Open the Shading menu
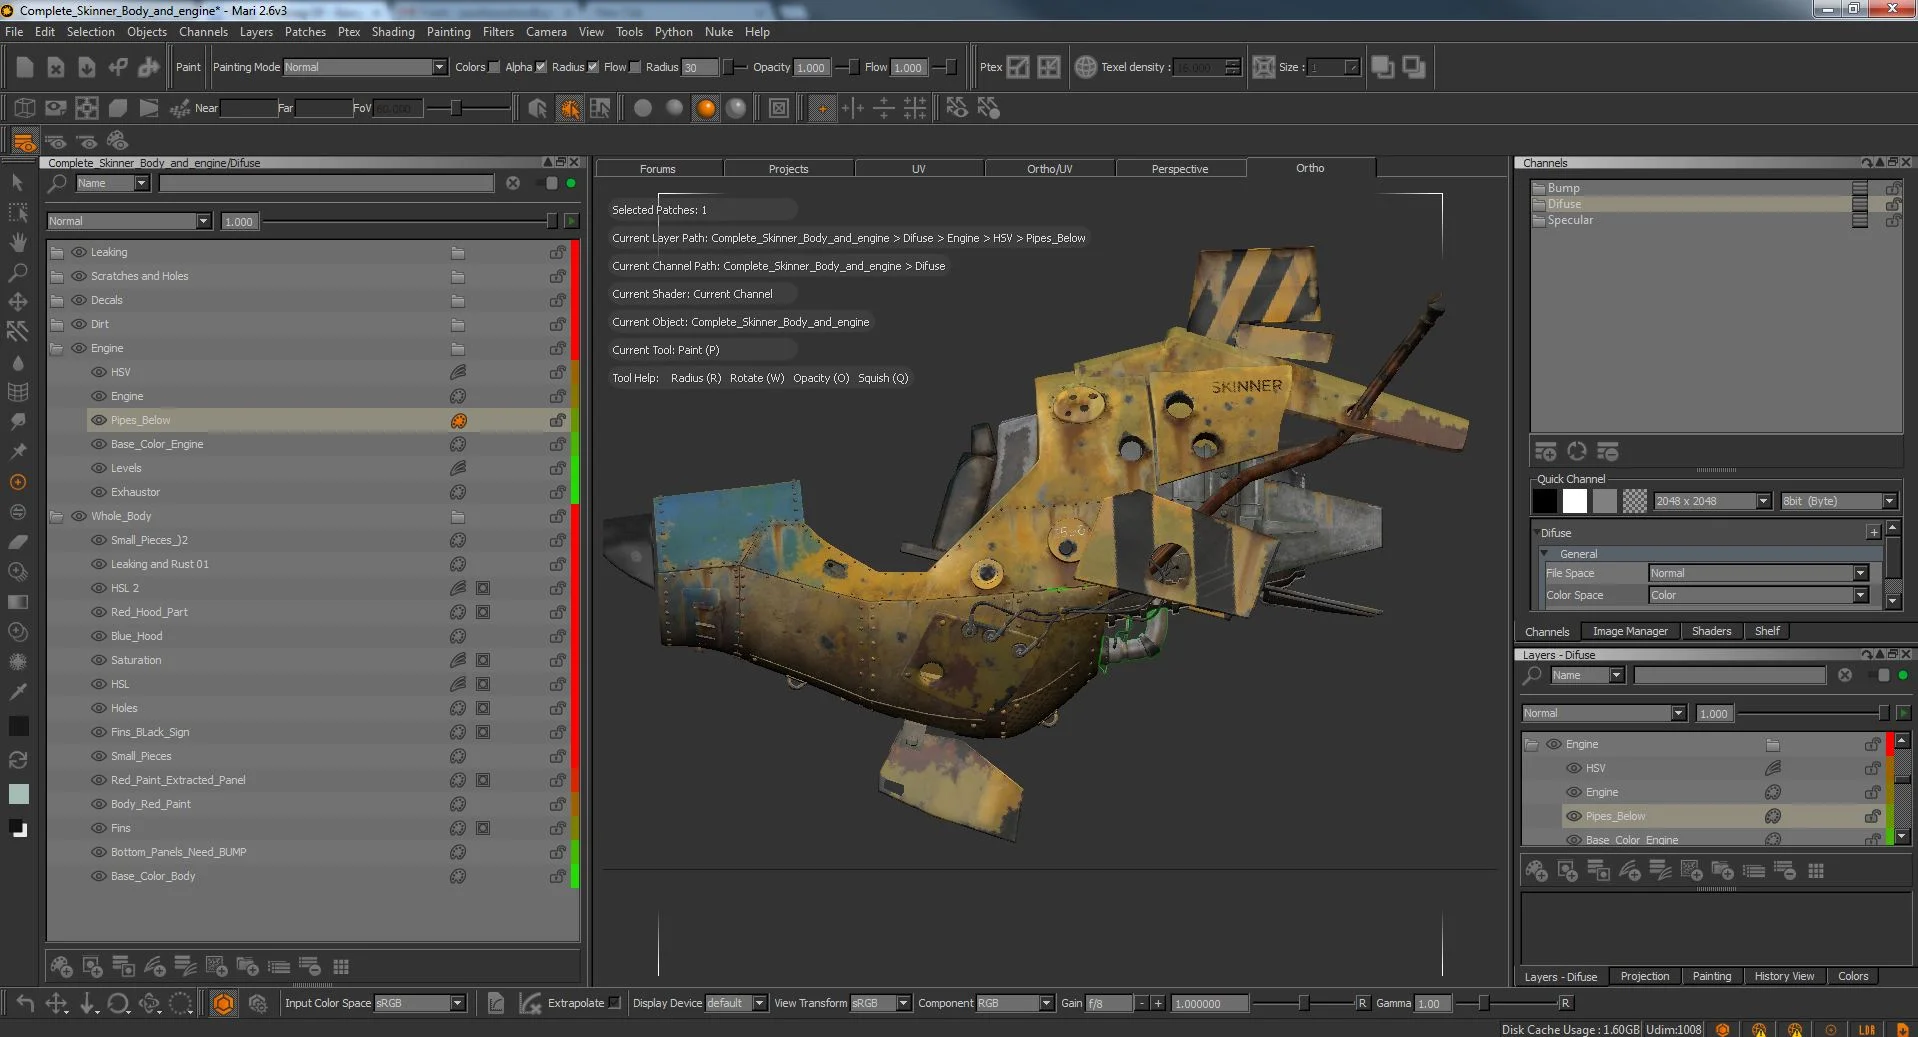 (392, 32)
